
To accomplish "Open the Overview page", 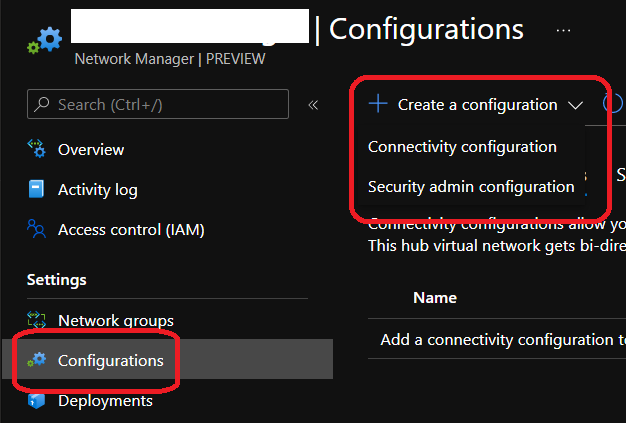I will point(91,150).
